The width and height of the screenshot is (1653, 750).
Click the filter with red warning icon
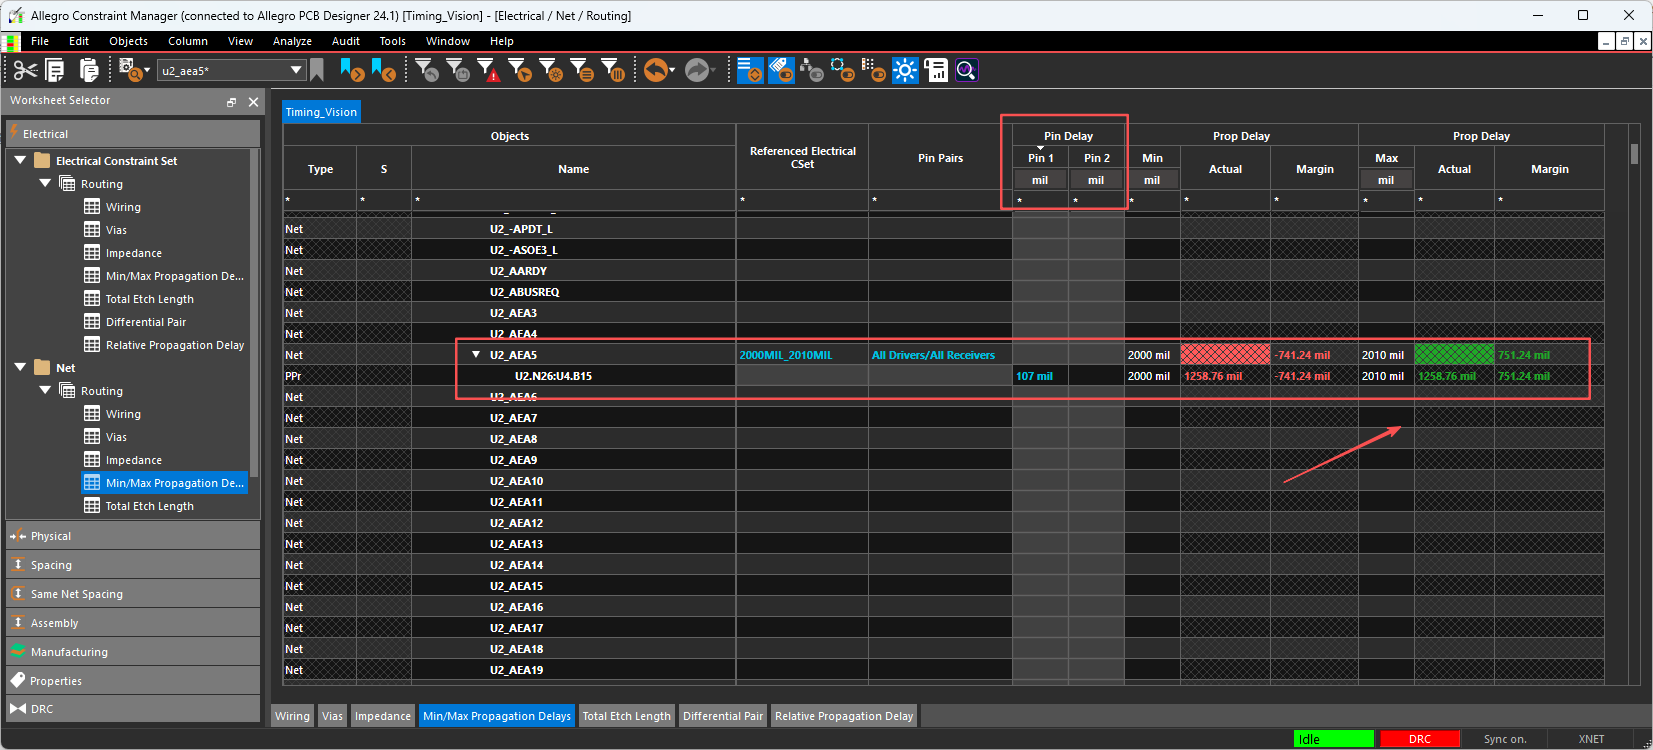[x=489, y=70]
